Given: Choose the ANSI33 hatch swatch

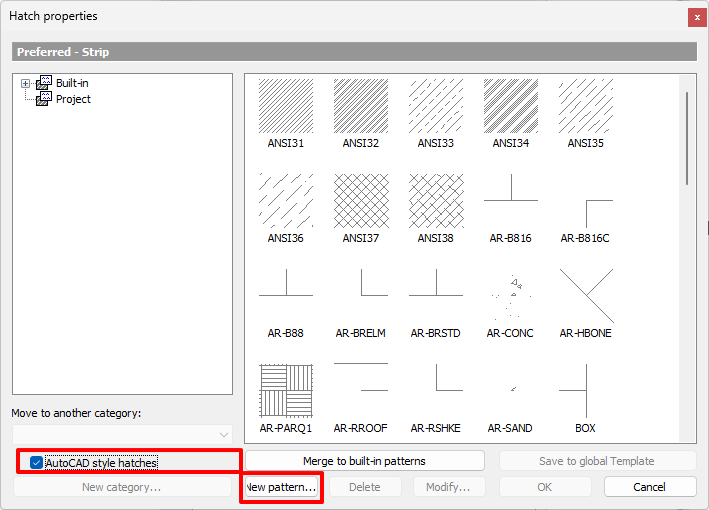Looking at the screenshot, I should click(x=436, y=106).
